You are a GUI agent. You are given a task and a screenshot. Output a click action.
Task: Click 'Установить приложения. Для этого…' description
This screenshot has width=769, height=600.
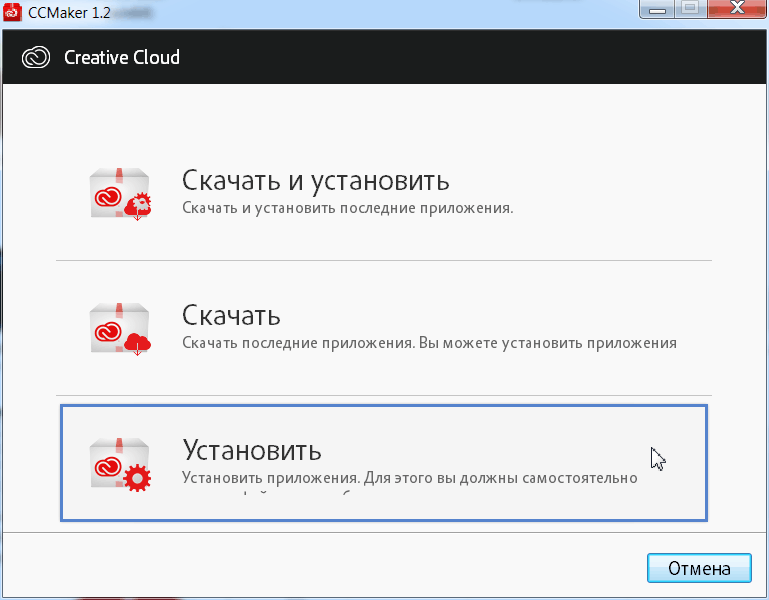pyautogui.click(x=410, y=478)
